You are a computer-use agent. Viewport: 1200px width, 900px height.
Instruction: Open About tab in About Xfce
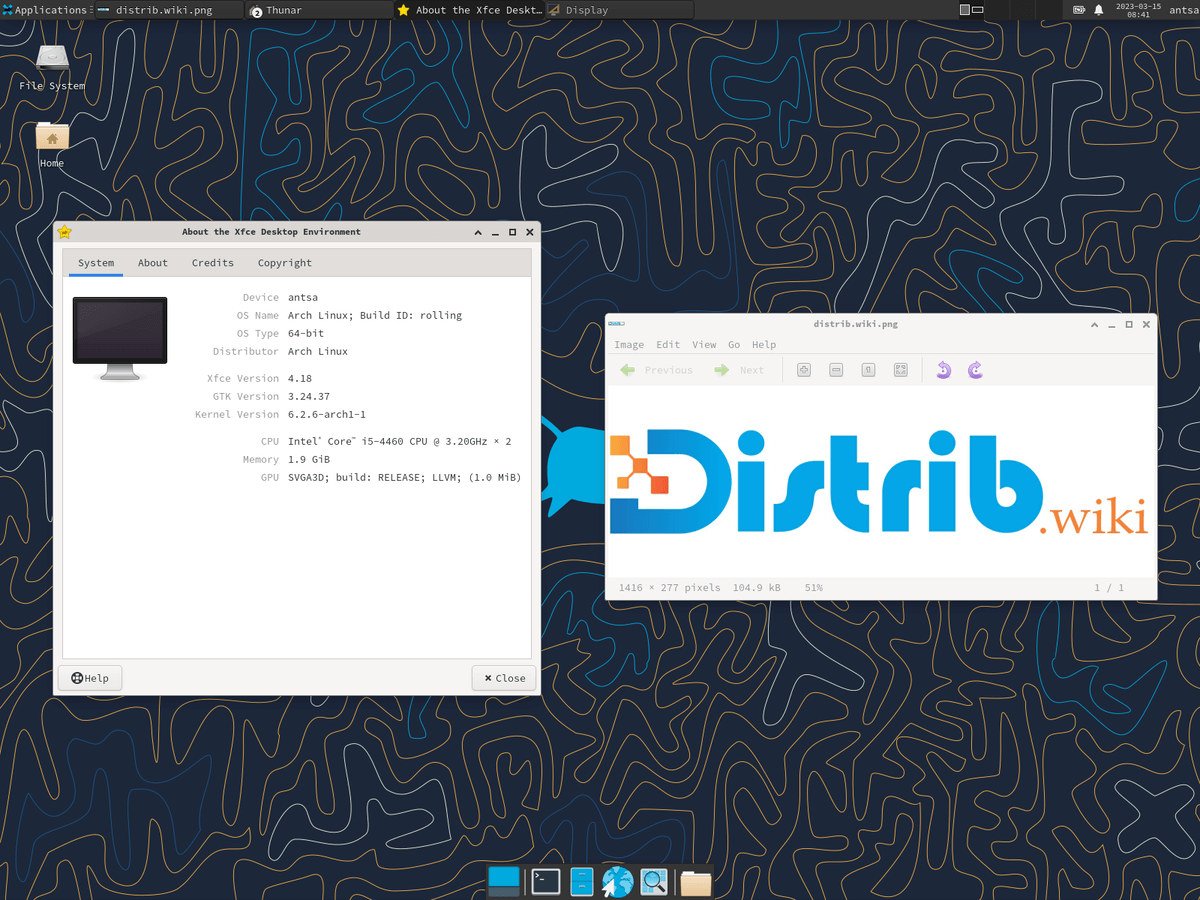pos(153,263)
